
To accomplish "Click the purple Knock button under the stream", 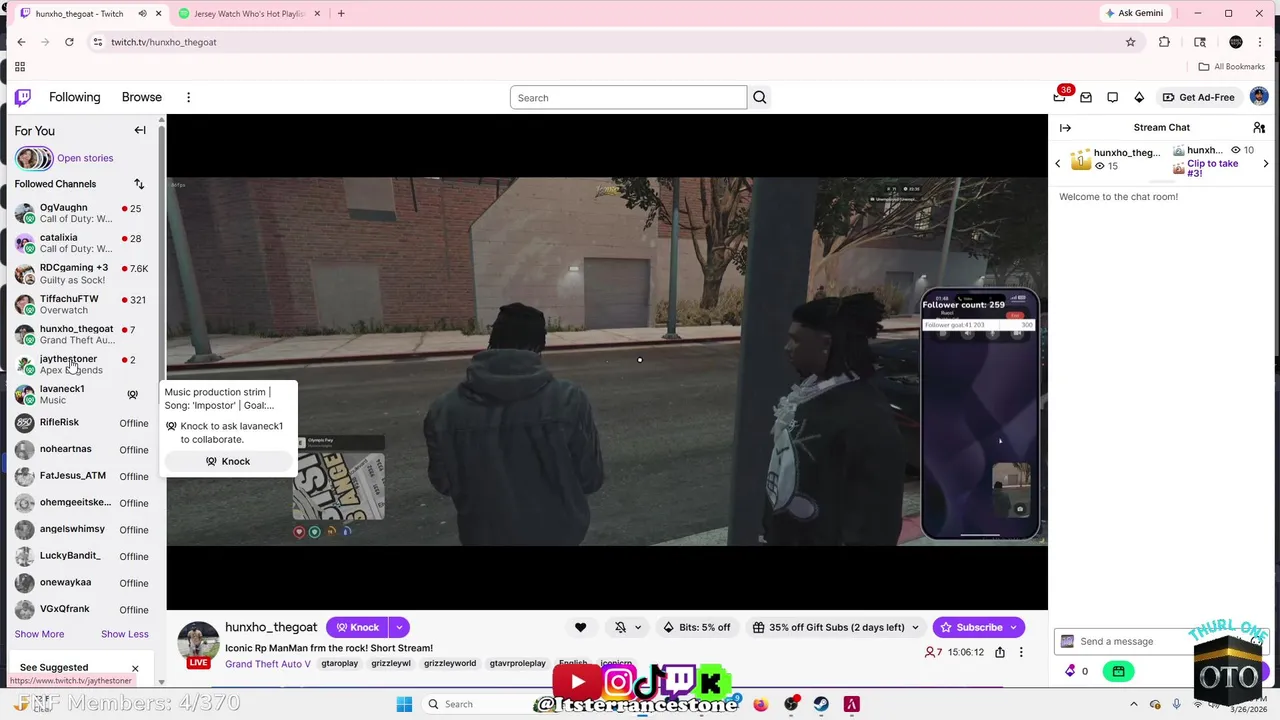I will pos(357,627).
